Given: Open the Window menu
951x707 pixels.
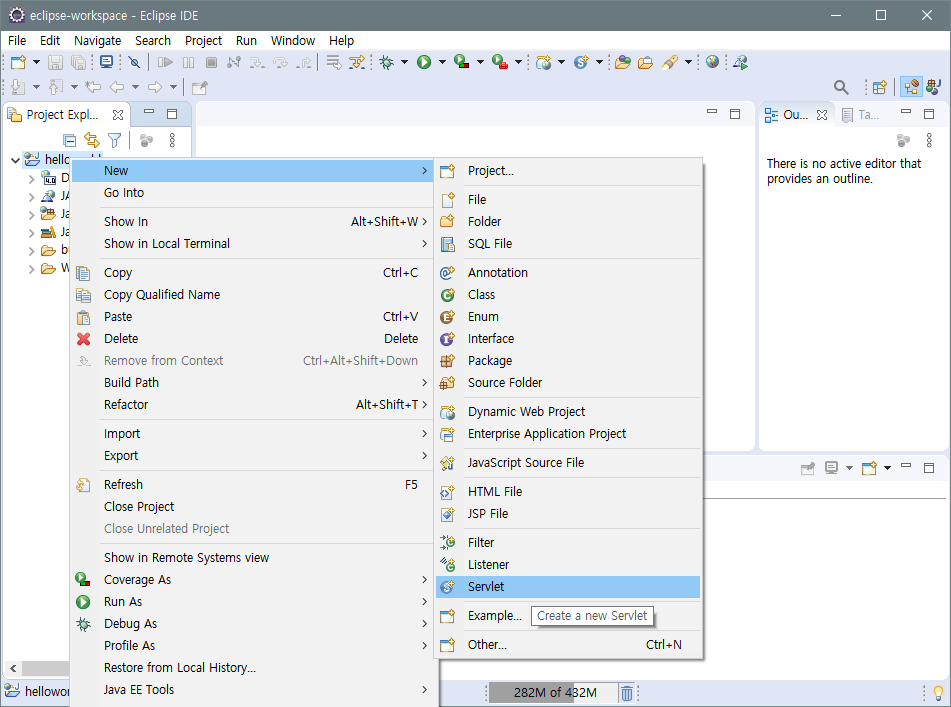Looking at the screenshot, I should click(x=293, y=41).
